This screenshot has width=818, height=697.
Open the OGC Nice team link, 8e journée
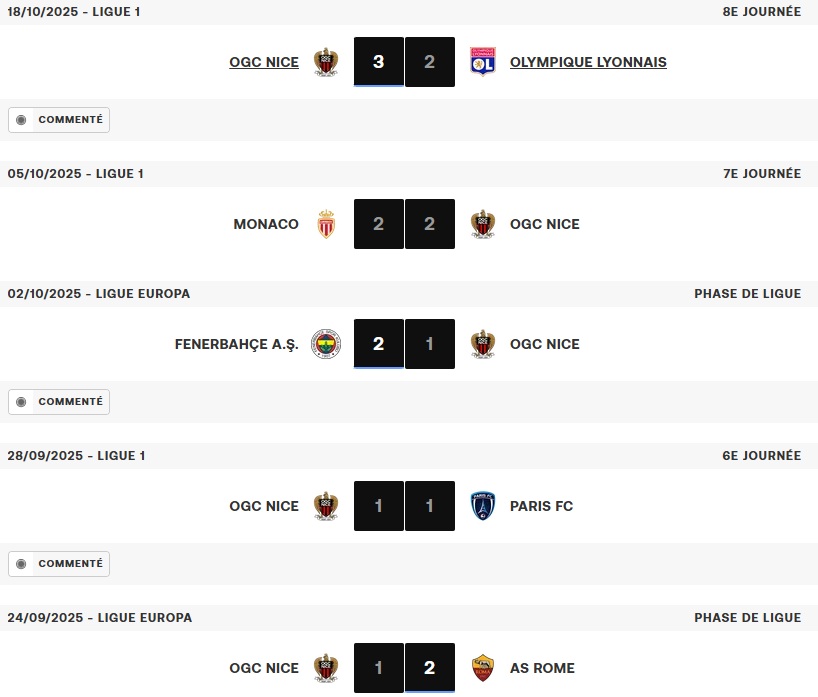264,62
